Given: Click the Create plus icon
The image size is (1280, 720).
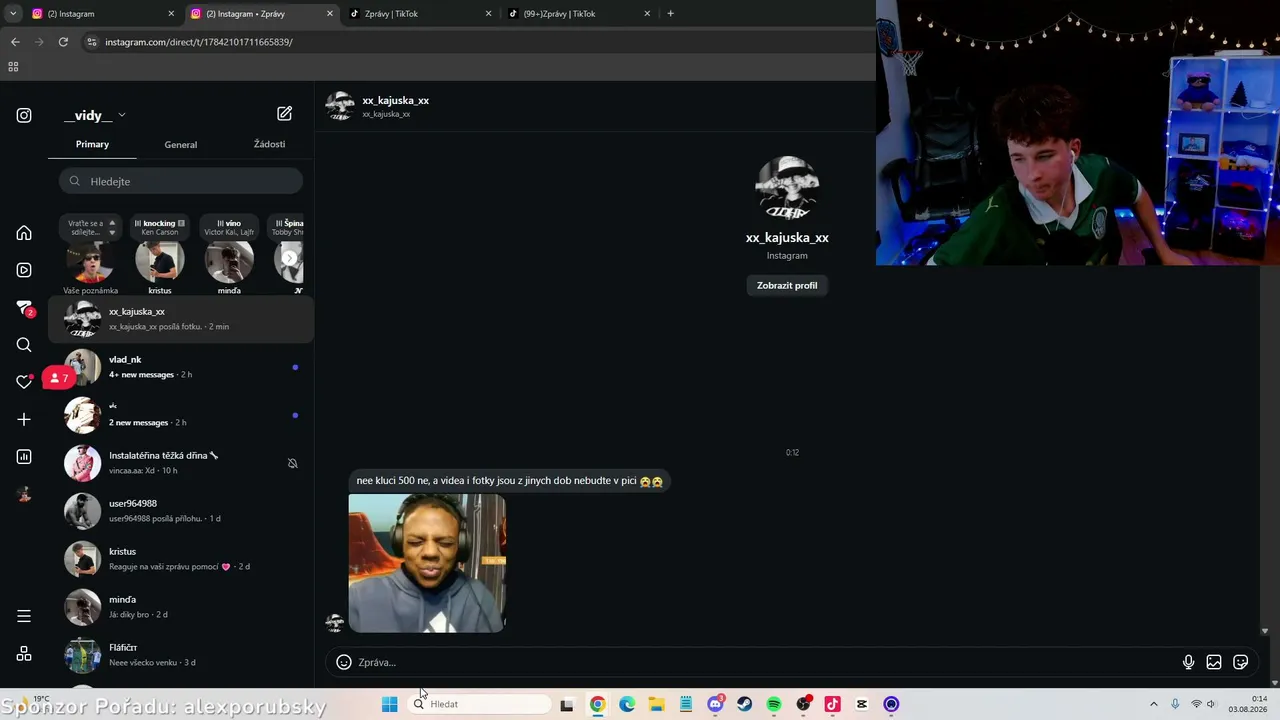Looking at the screenshot, I should (24, 420).
